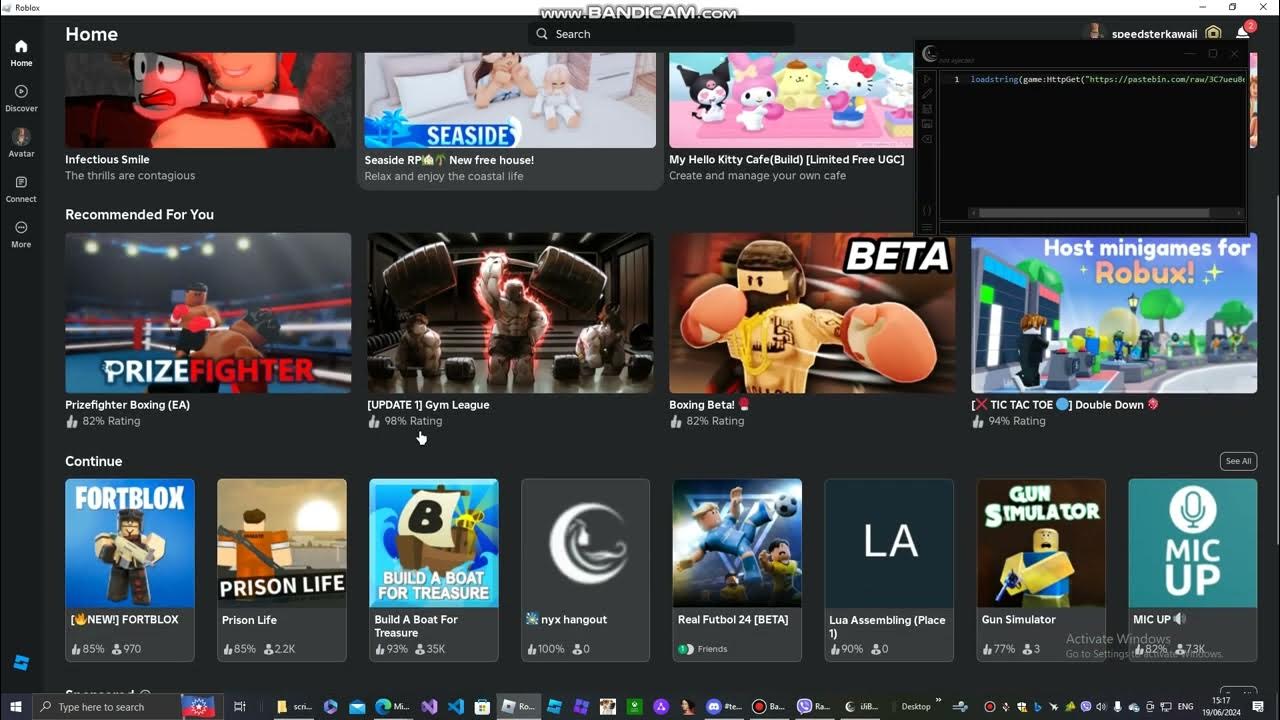Image resolution: width=1280 pixels, height=720 pixels.
Task: Click the 'Recommended For You' heading
Action: tap(139, 214)
